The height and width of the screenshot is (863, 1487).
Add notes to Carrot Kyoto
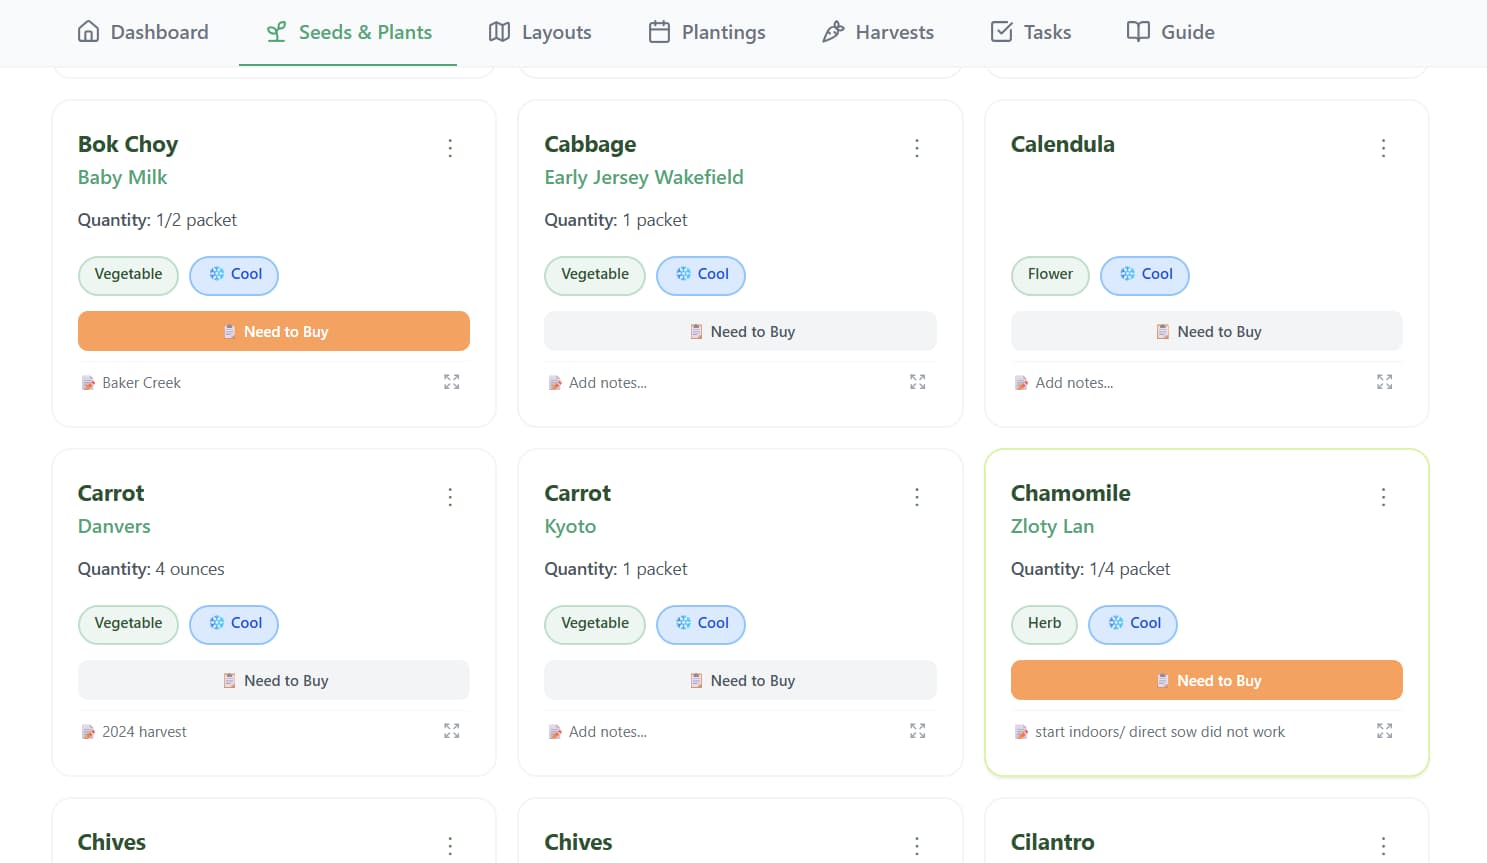click(608, 732)
